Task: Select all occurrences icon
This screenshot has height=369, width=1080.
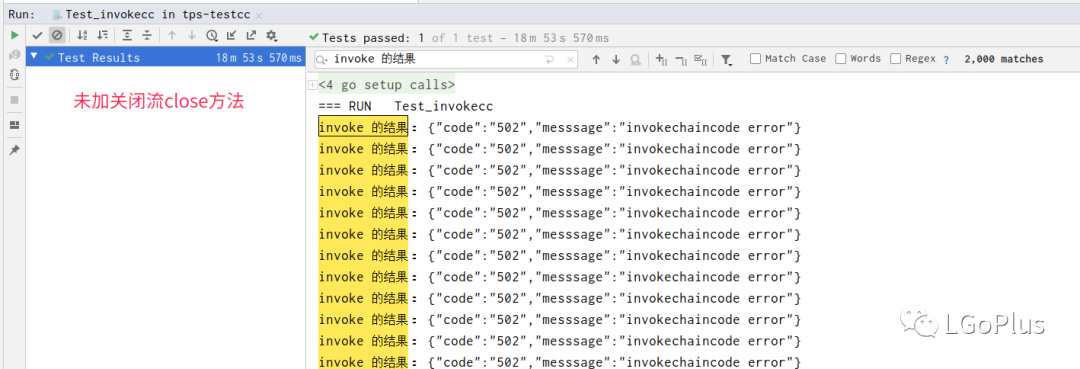Action: [x=700, y=60]
